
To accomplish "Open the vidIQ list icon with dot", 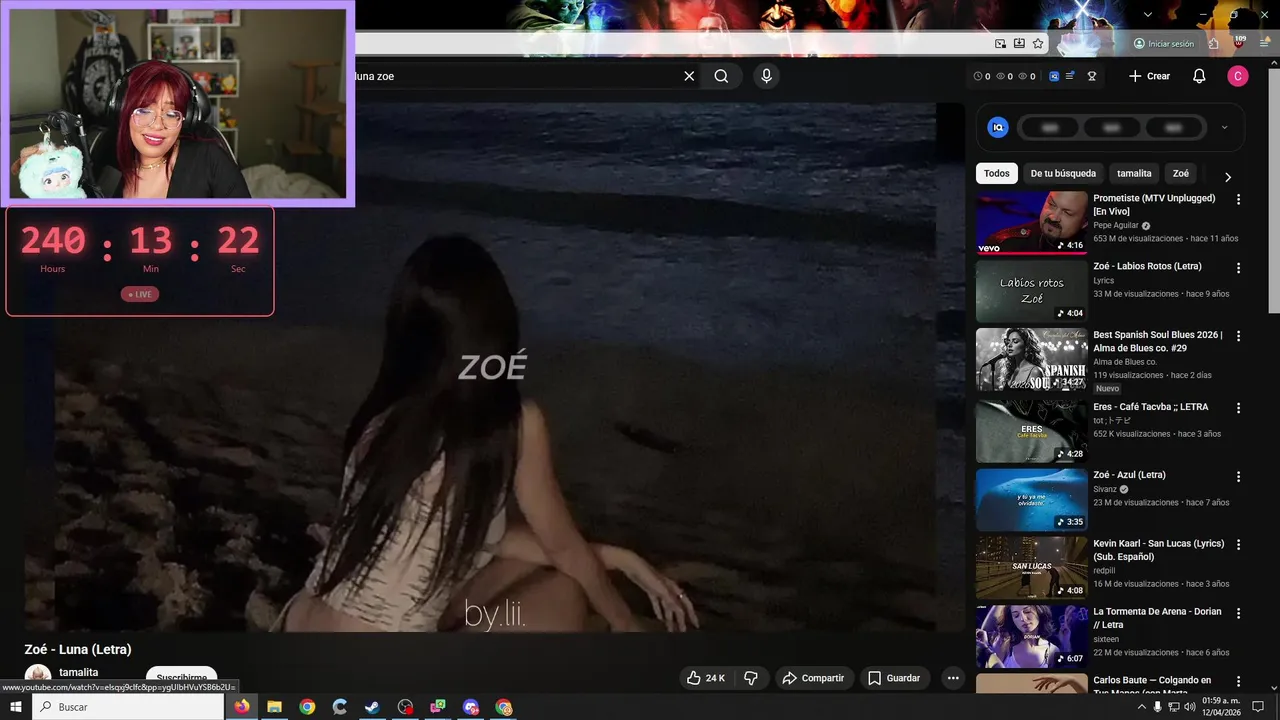I will coord(1070,76).
